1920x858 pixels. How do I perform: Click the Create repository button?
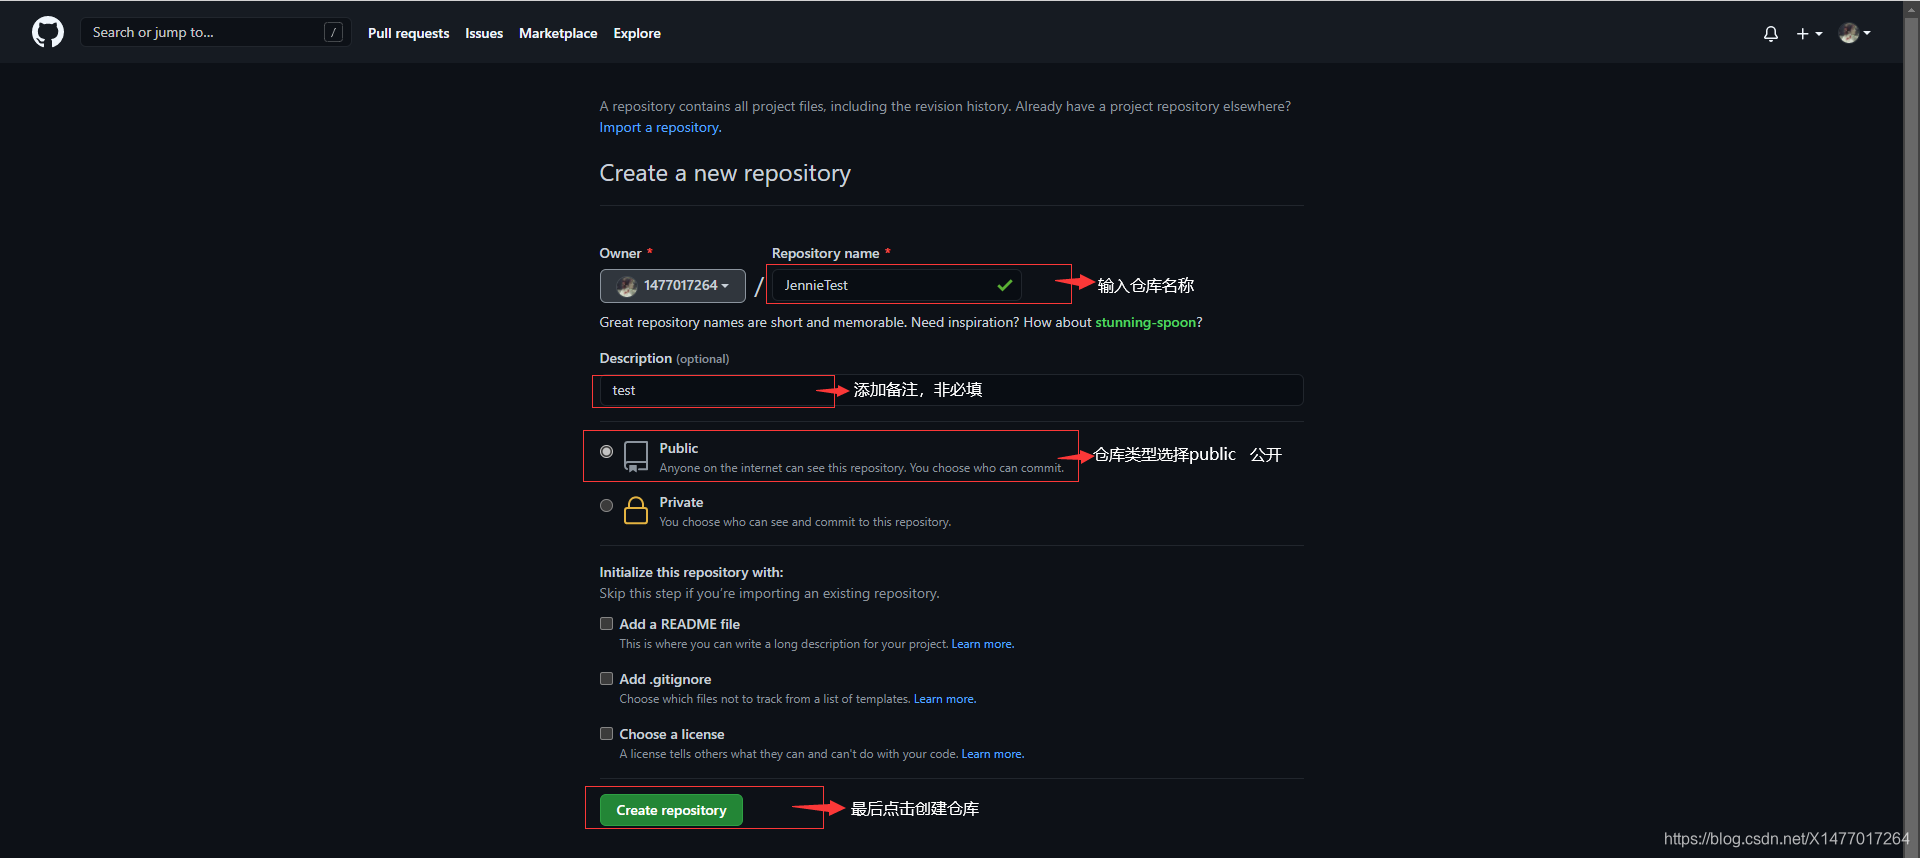click(671, 810)
